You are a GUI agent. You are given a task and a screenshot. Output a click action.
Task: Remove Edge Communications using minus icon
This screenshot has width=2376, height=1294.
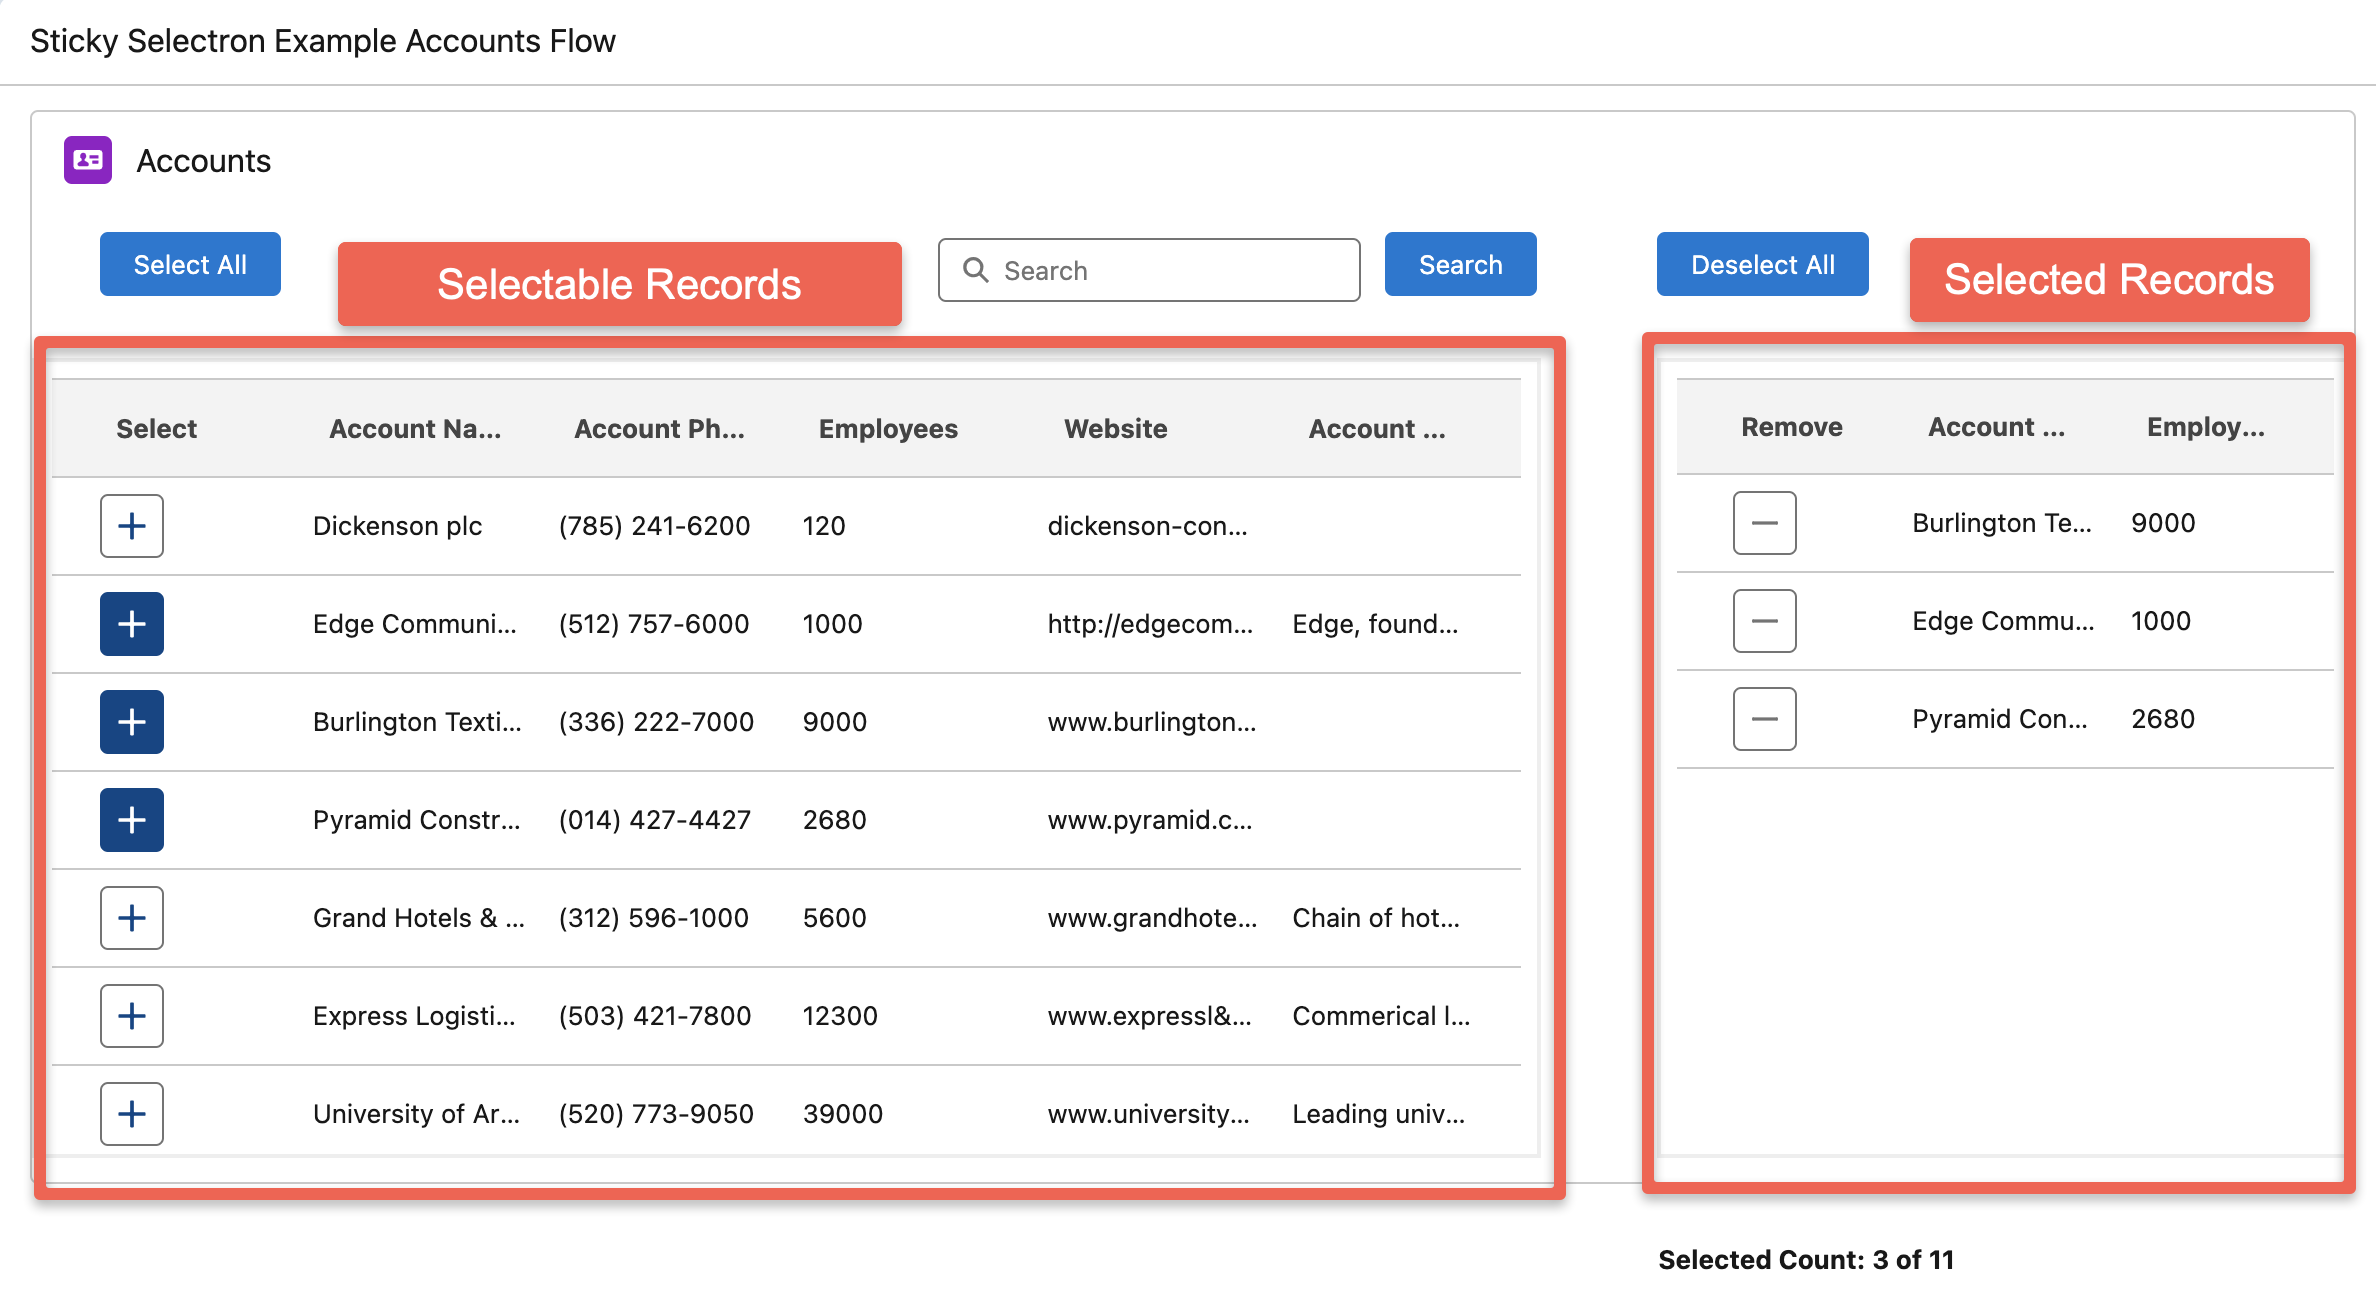coord(1765,621)
